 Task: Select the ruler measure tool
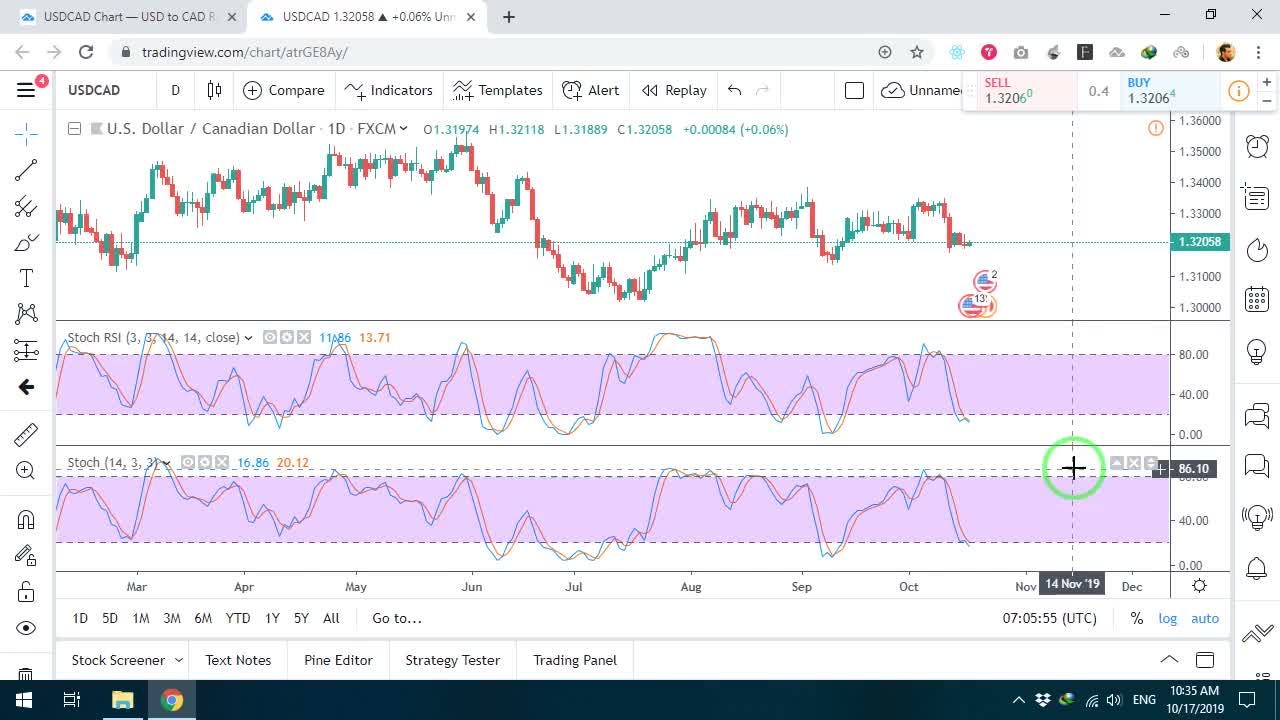(x=26, y=434)
